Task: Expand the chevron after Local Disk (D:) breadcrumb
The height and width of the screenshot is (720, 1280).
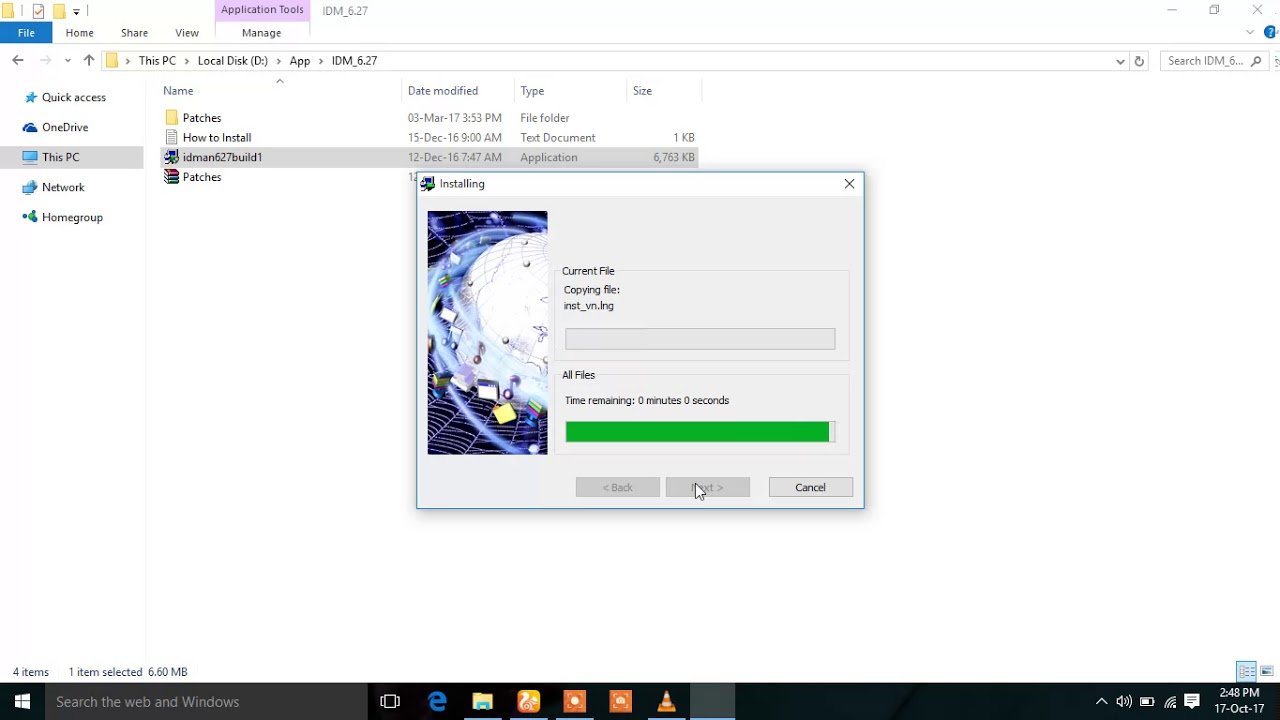Action: (x=279, y=61)
